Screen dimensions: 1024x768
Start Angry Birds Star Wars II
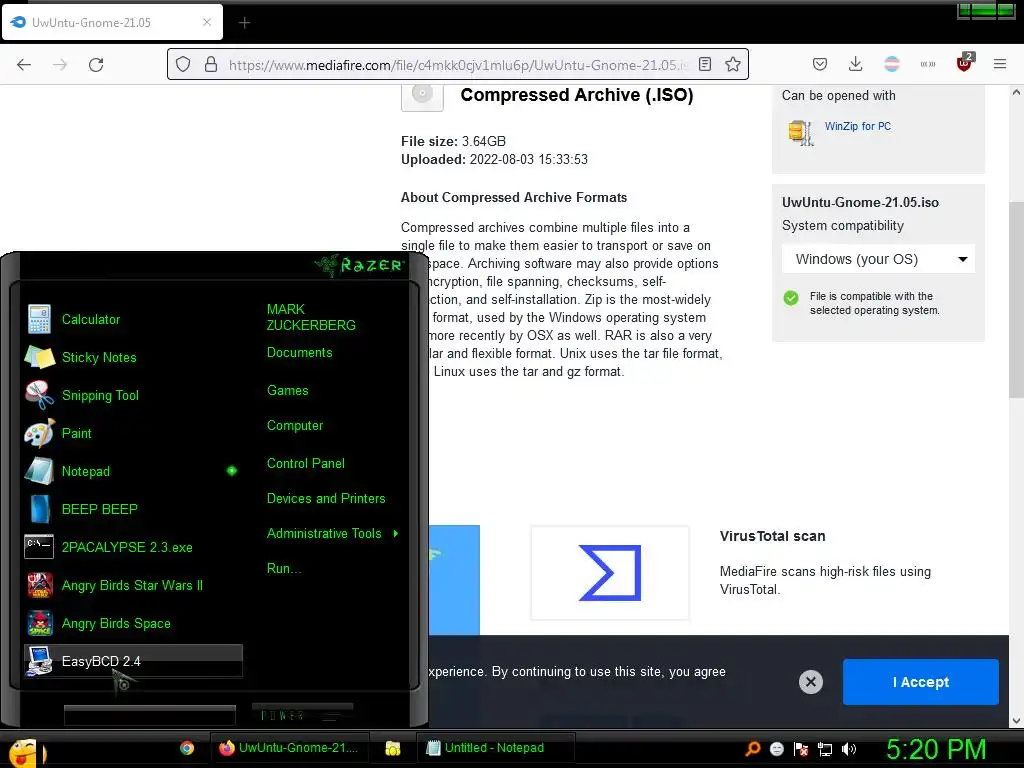[x=133, y=585]
